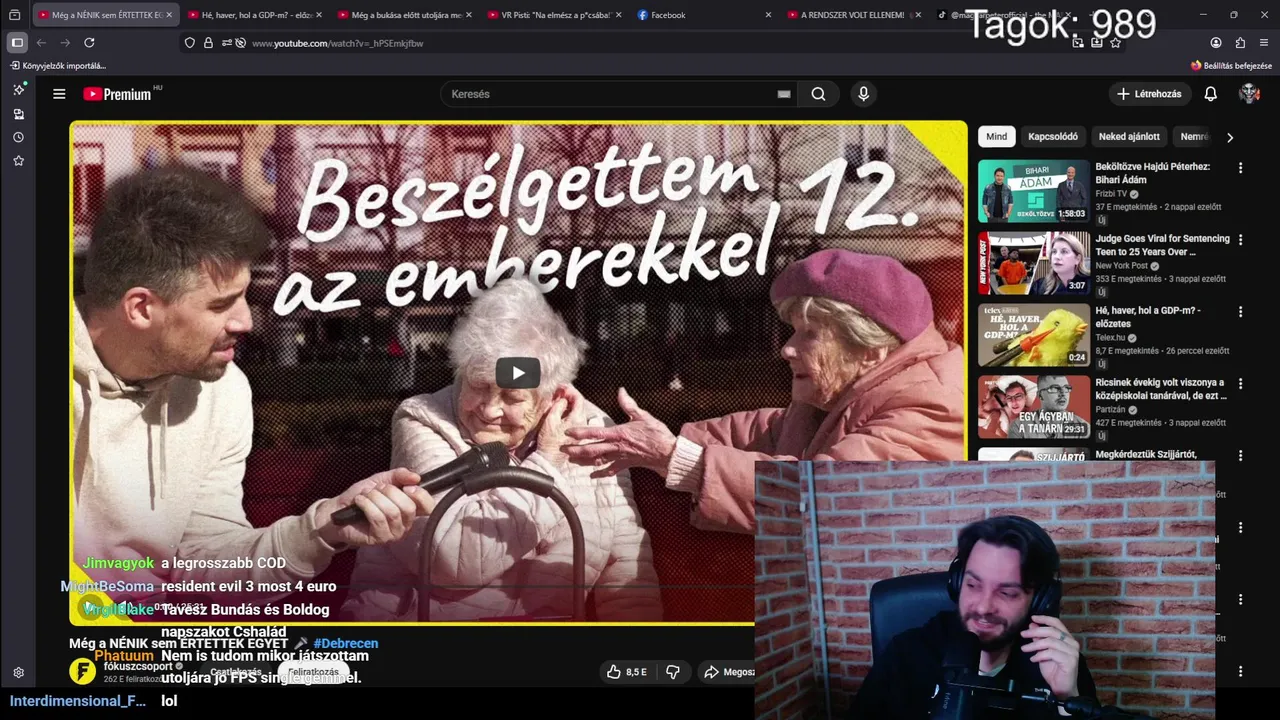This screenshot has width=1280, height=720.
Task: Open options for Judge Goes Viral video
Action: 1241,240
